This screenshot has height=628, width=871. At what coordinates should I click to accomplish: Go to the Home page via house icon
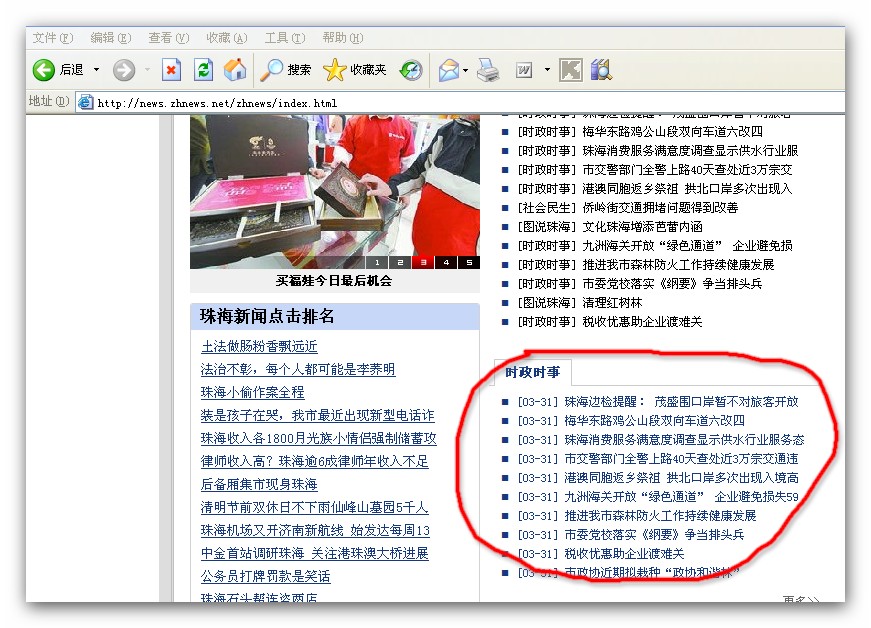pyautogui.click(x=235, y=70)
